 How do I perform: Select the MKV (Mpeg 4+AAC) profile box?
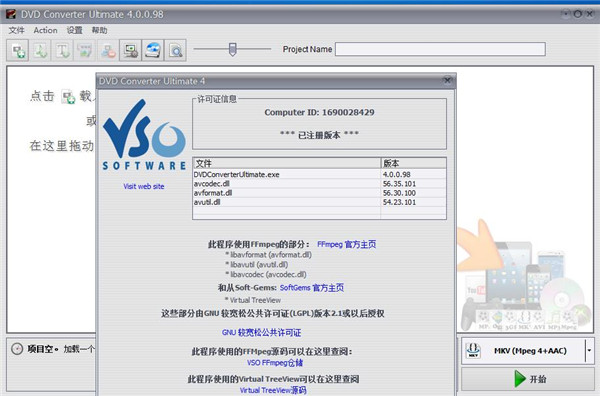pyautogui.click(x=528, y=350)
